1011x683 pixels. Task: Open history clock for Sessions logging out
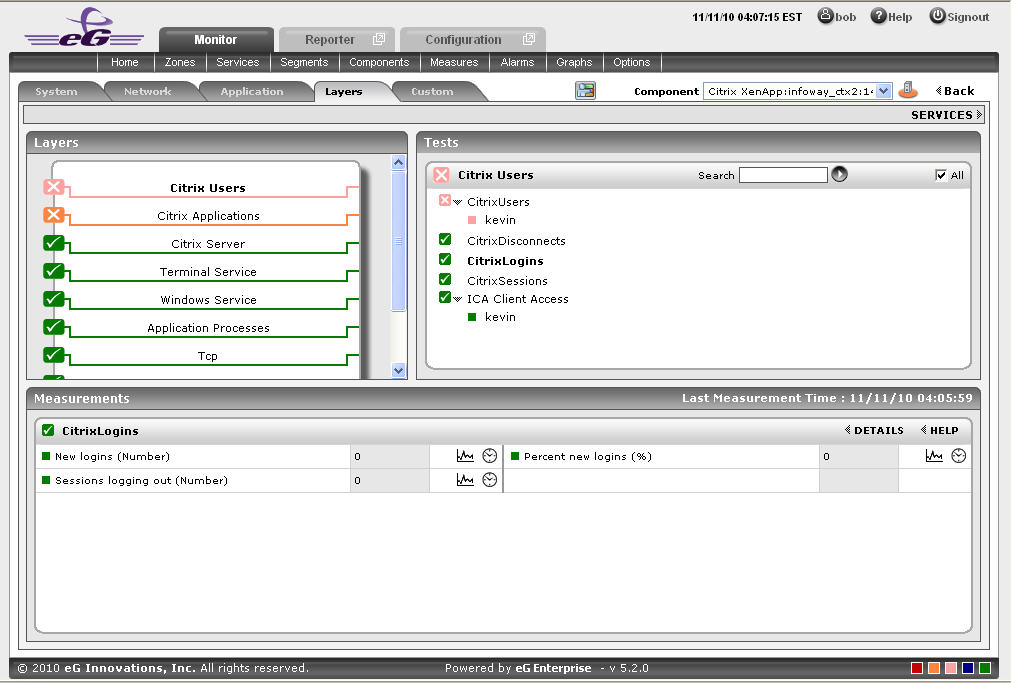[490, 480]
